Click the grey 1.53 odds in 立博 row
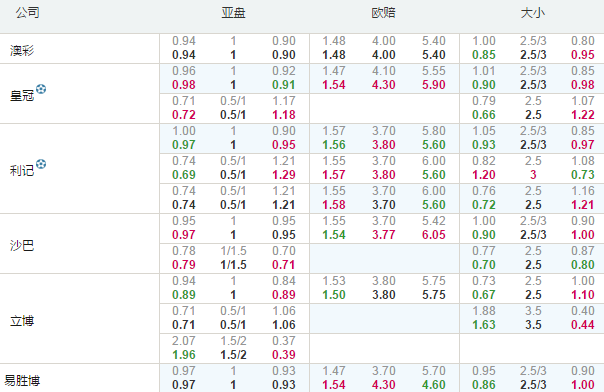Viewport: 604px width, 392px height. [334, 281]
